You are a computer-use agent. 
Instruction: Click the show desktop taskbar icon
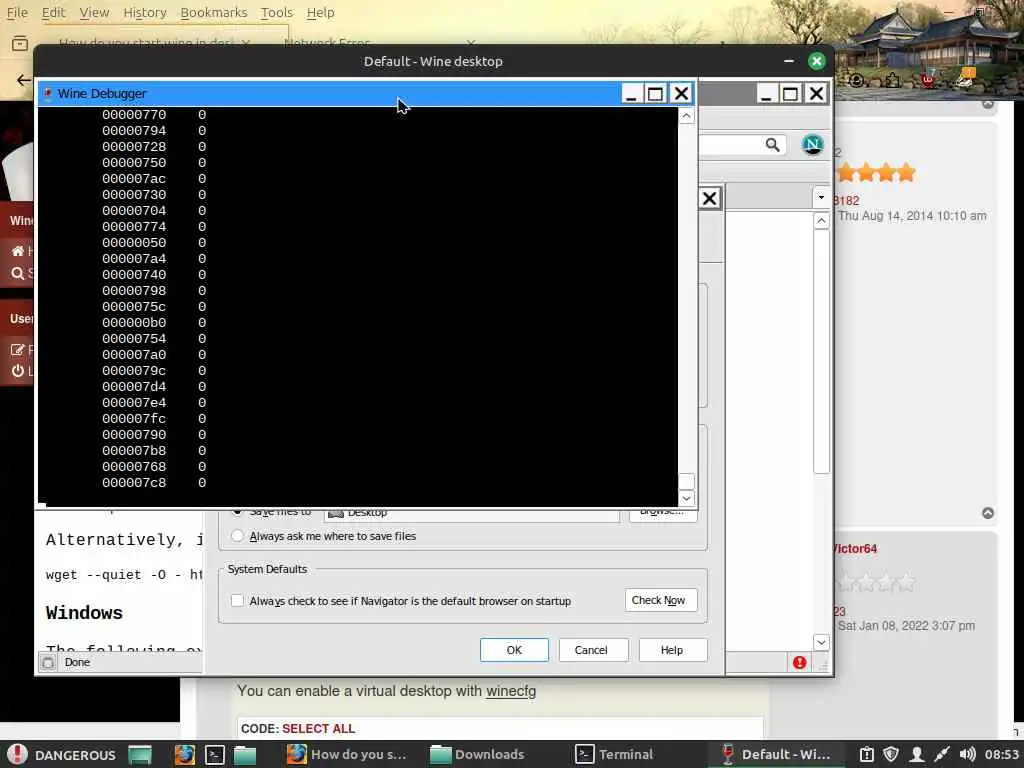(140, 754)
